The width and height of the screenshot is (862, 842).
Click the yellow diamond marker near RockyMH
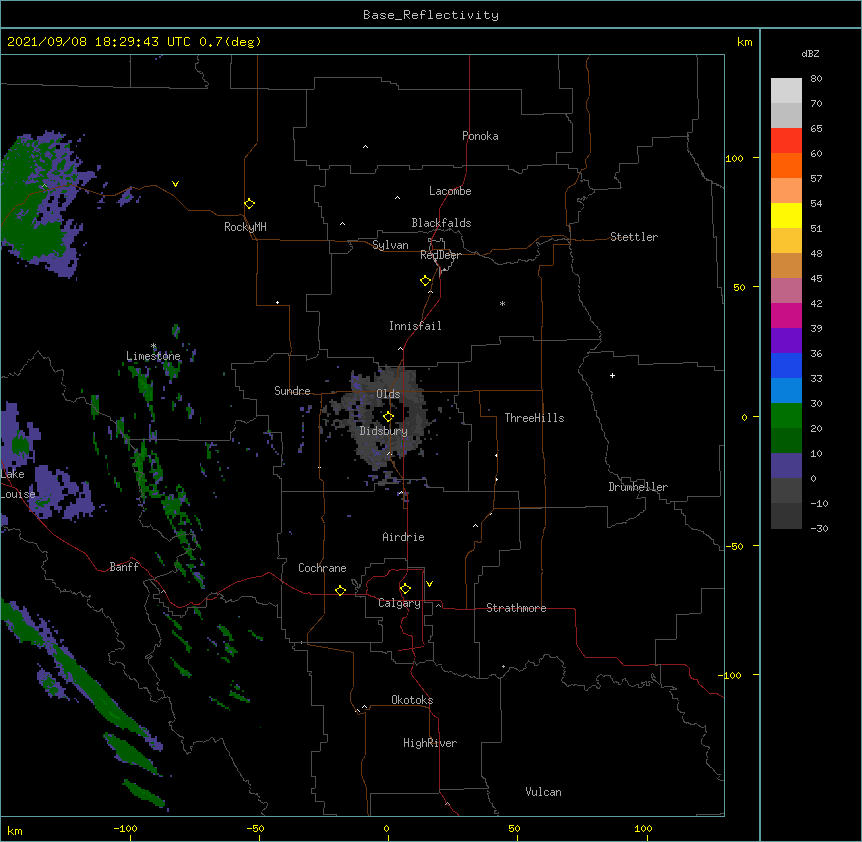(249, 204)
